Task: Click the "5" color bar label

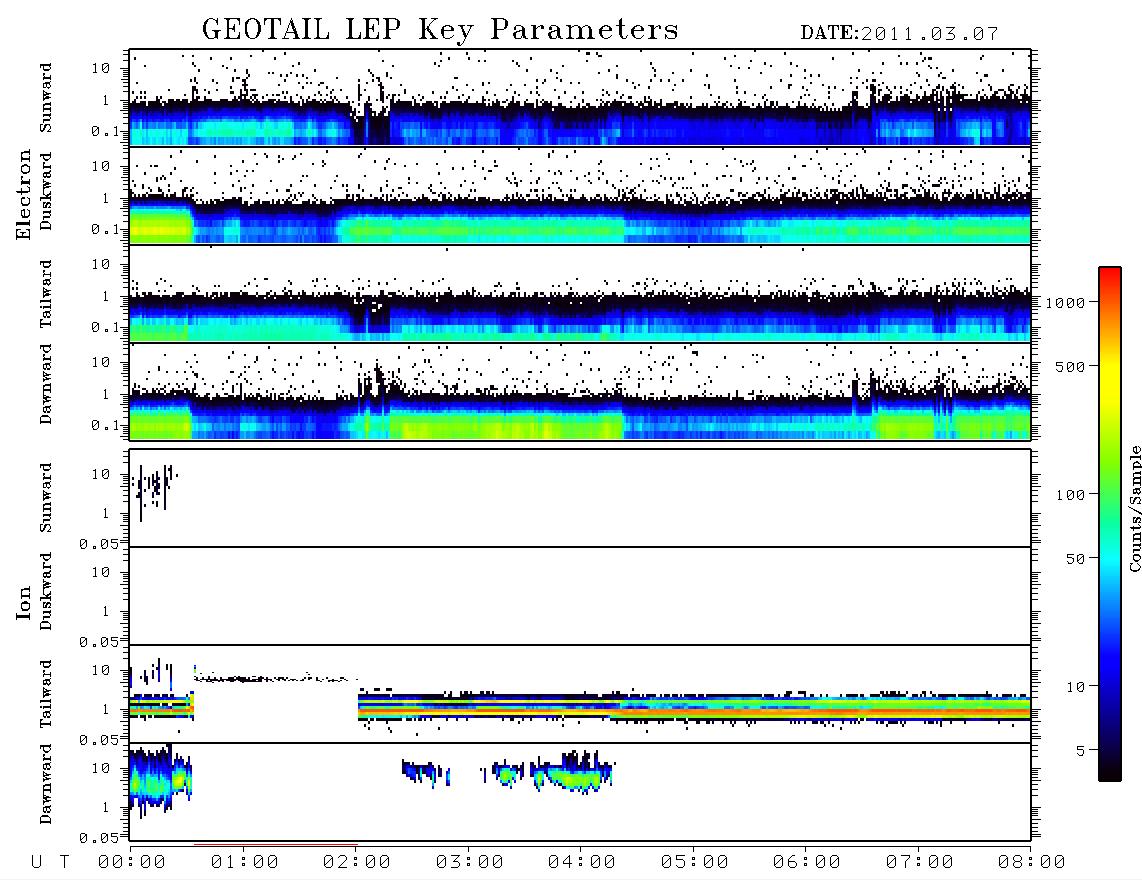Action: pos(1080,751)
